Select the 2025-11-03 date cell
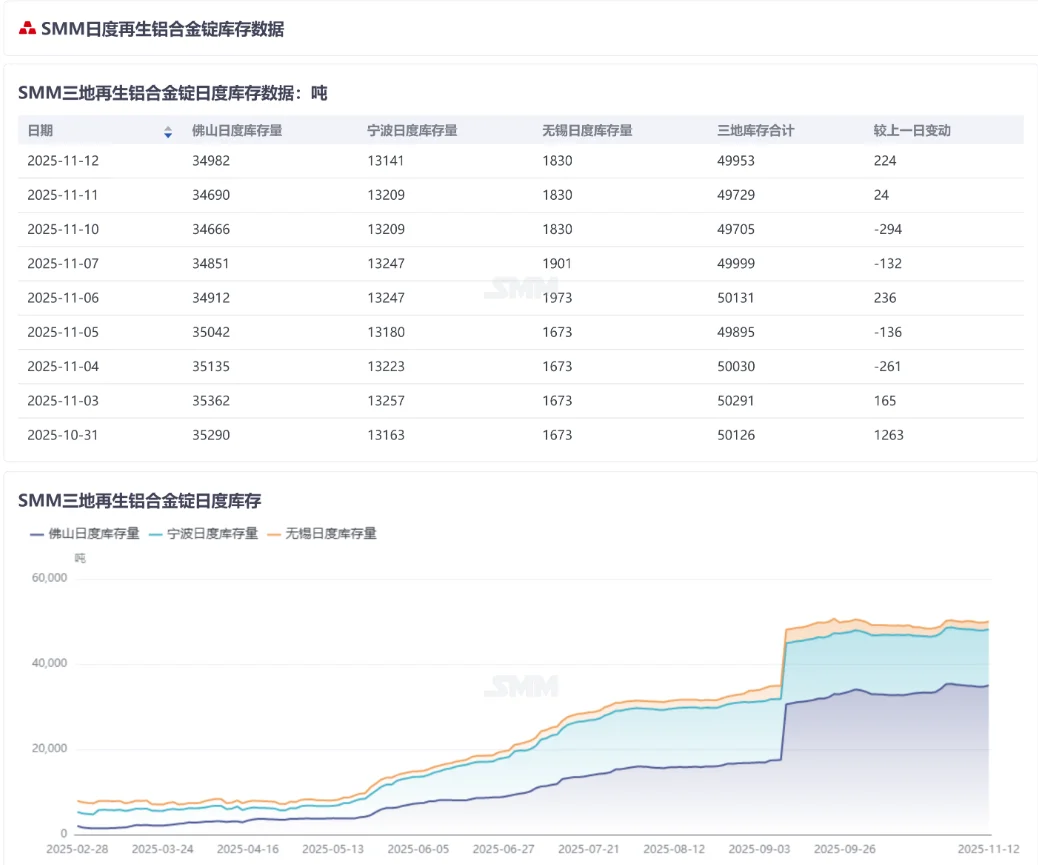Viewport: 1038px width, 865px height. 63,401
